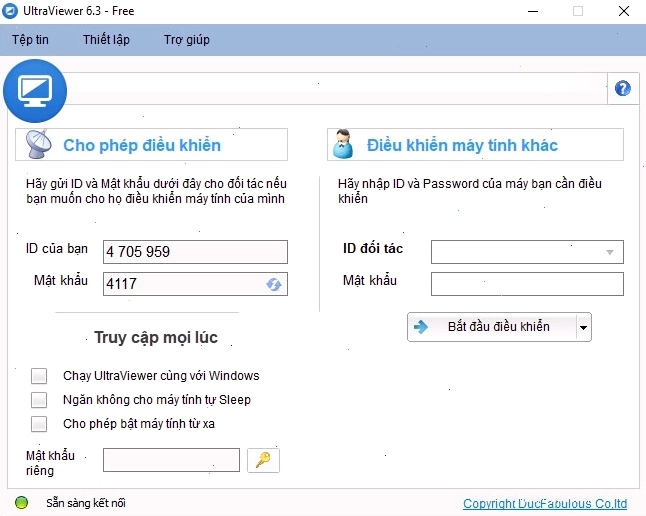Click the password refresh arrows icon
Screen dimensions: 646x516
(x=274, y=284)
